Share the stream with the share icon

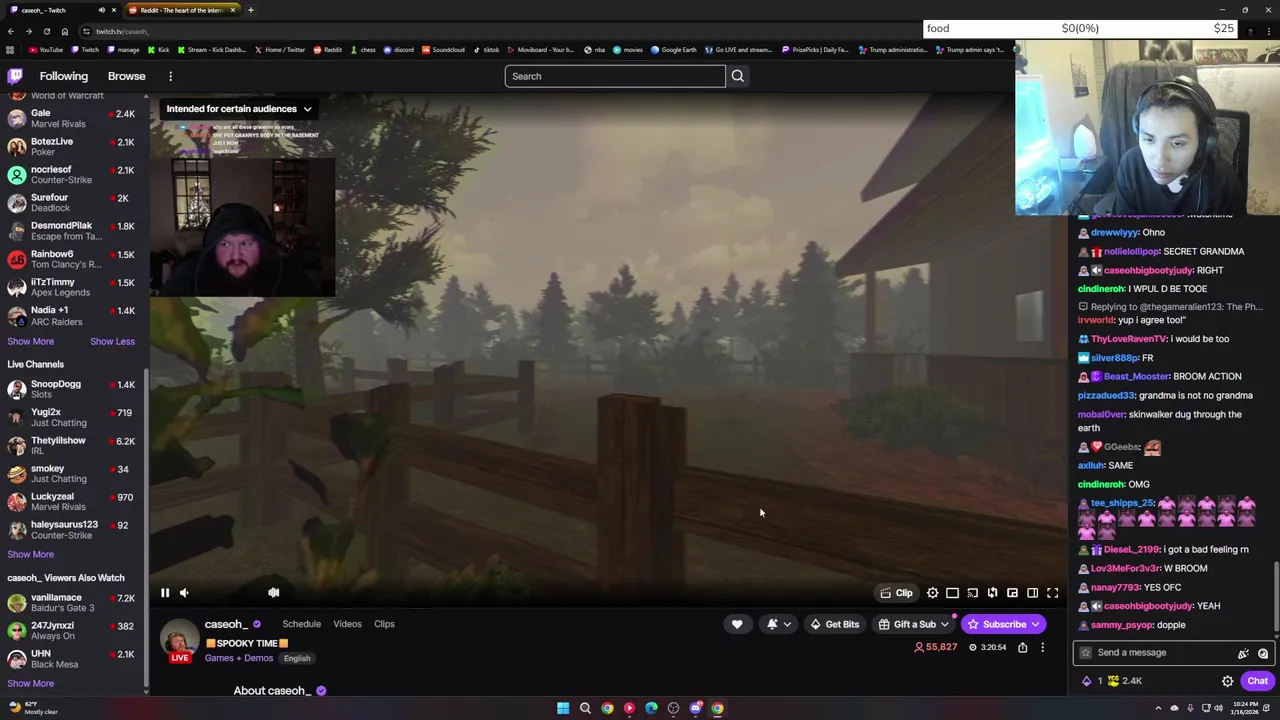pyautogui.click(x=1022, y=647)
